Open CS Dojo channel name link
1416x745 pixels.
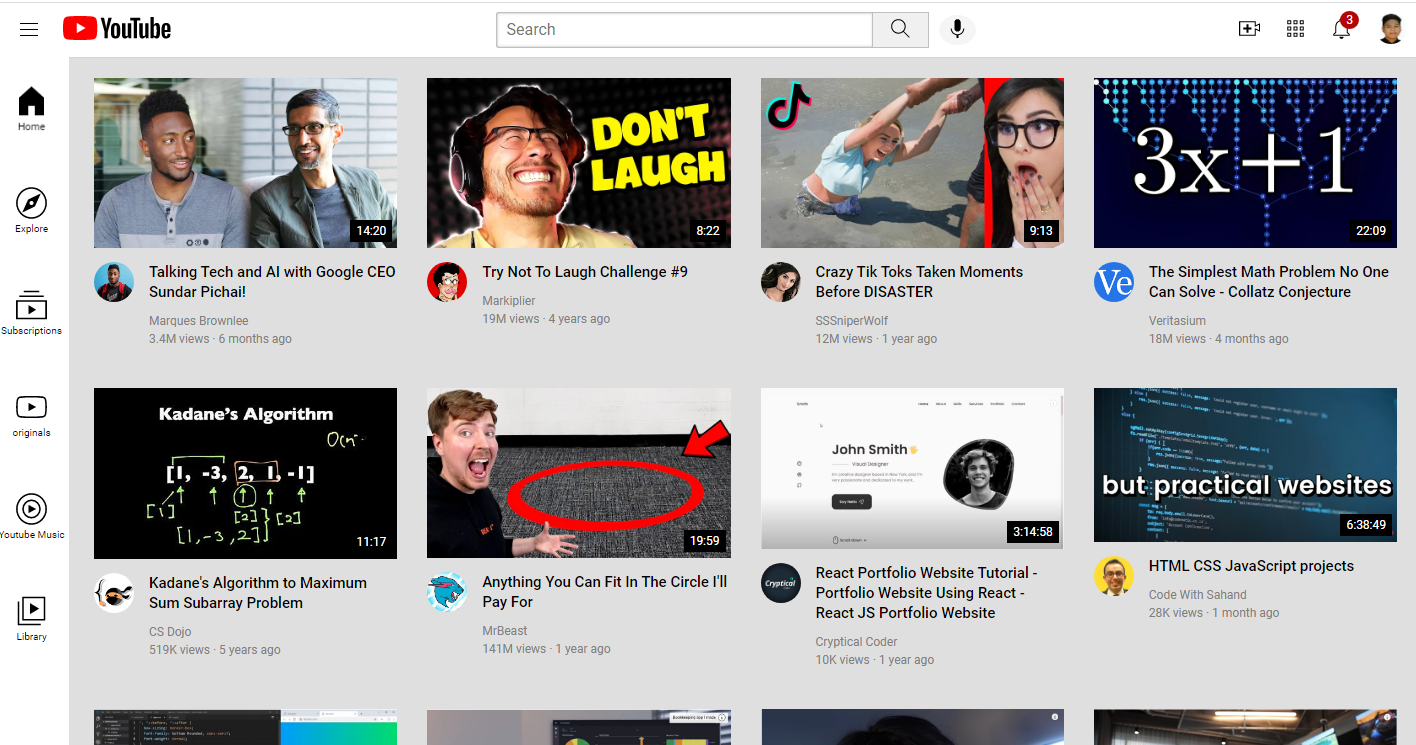170,632
